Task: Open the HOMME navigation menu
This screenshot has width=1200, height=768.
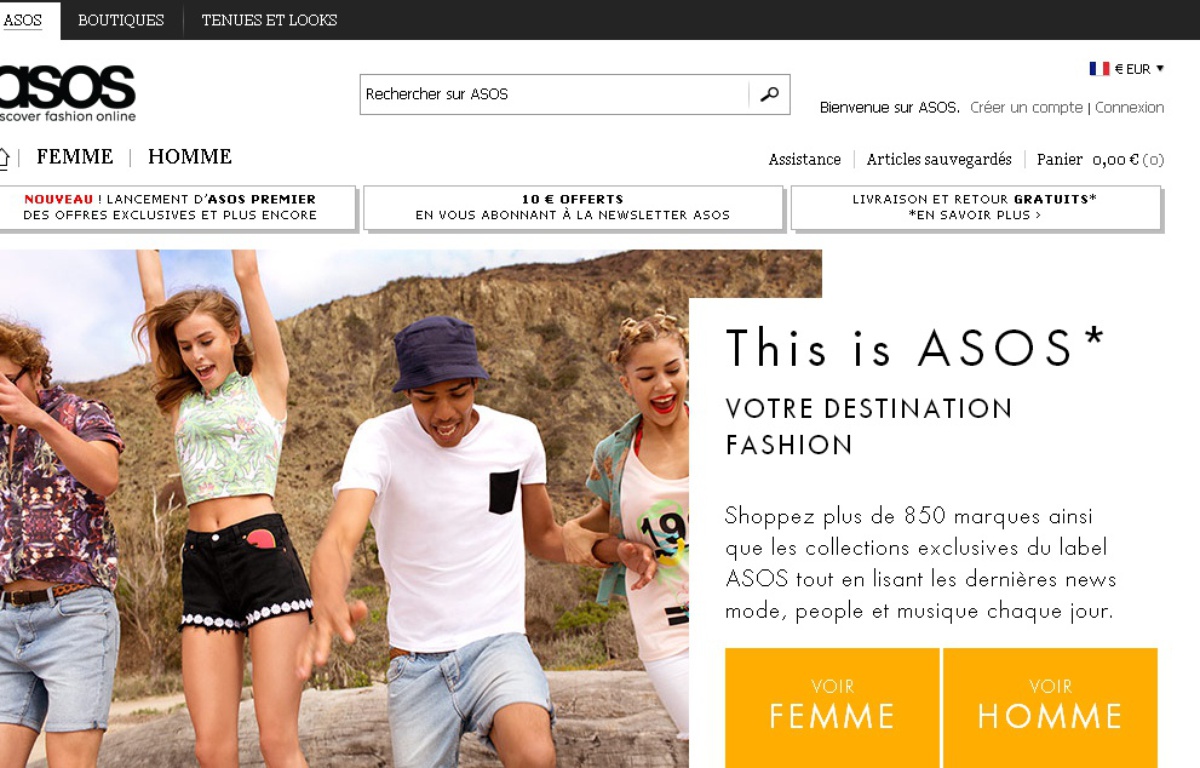Action: [190, 157]
